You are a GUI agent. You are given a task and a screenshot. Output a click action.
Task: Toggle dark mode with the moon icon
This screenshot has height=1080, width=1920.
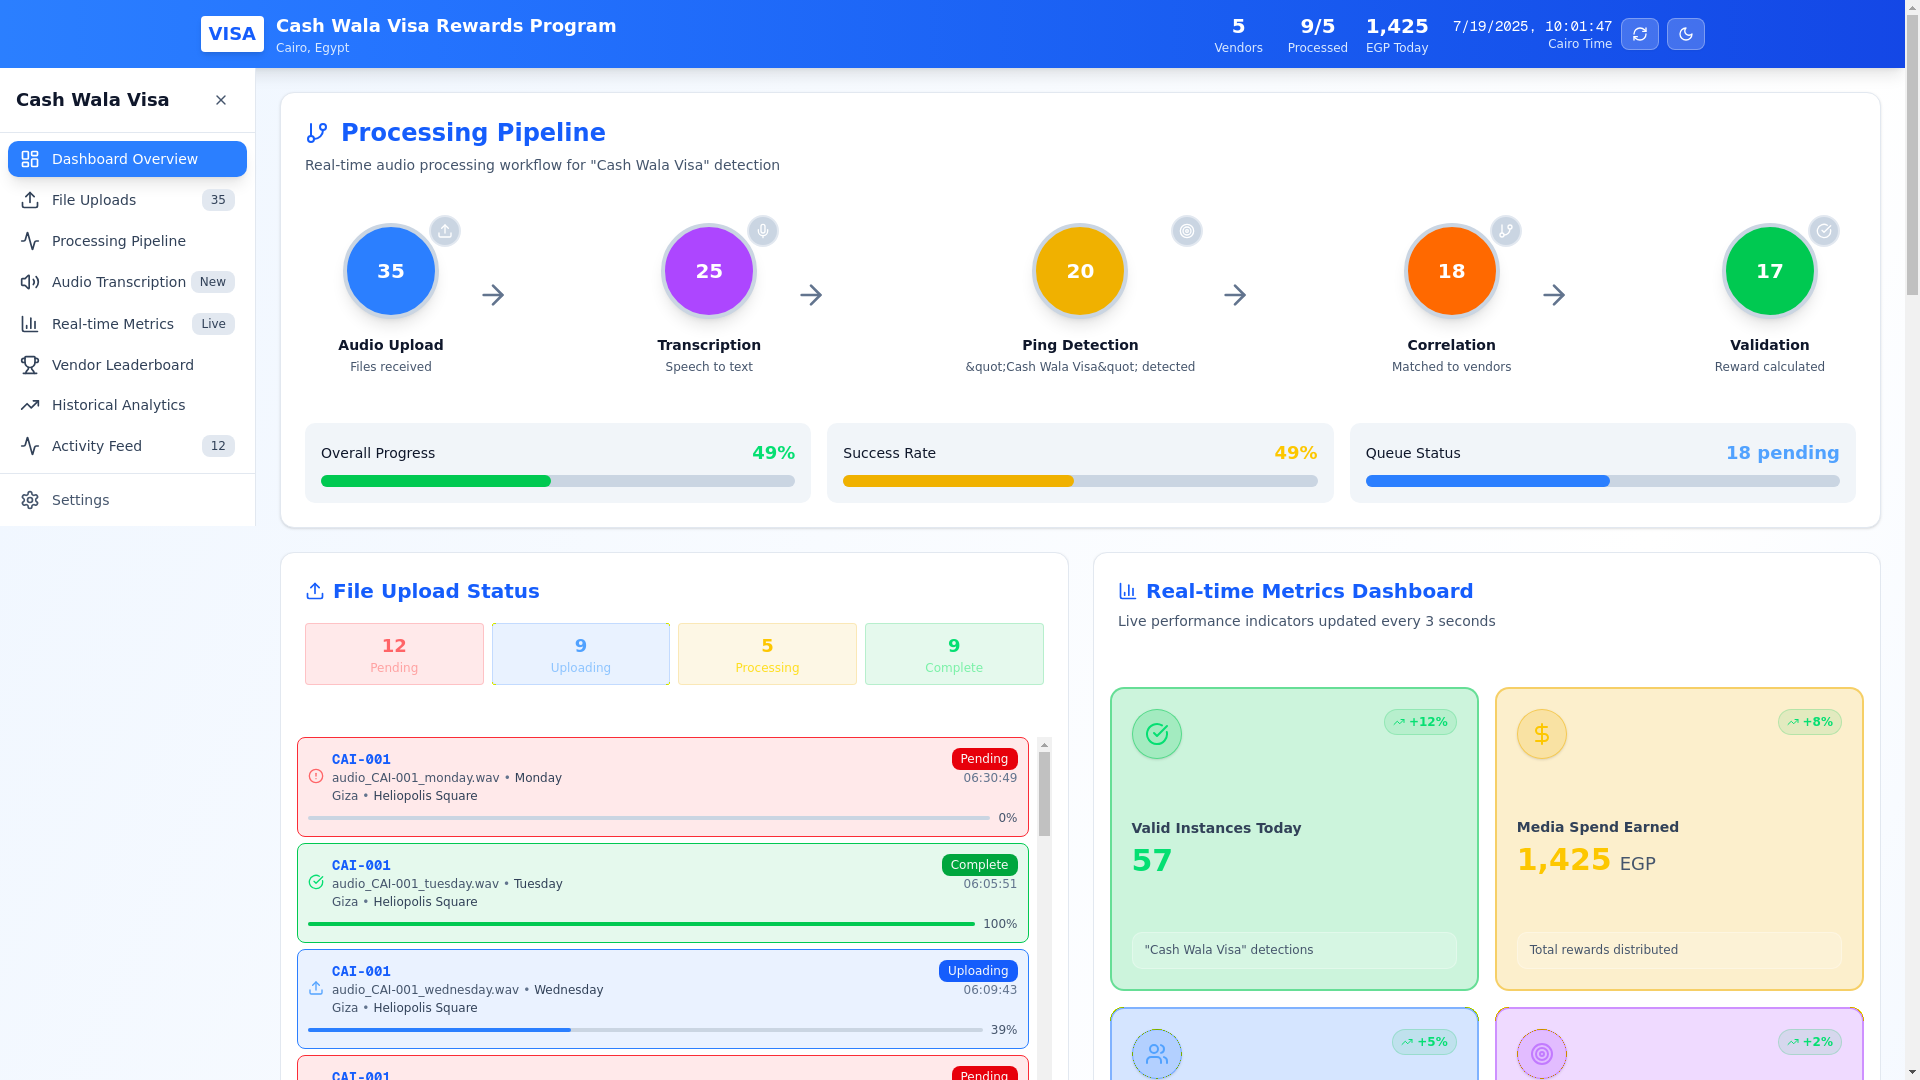(1686, 34)
